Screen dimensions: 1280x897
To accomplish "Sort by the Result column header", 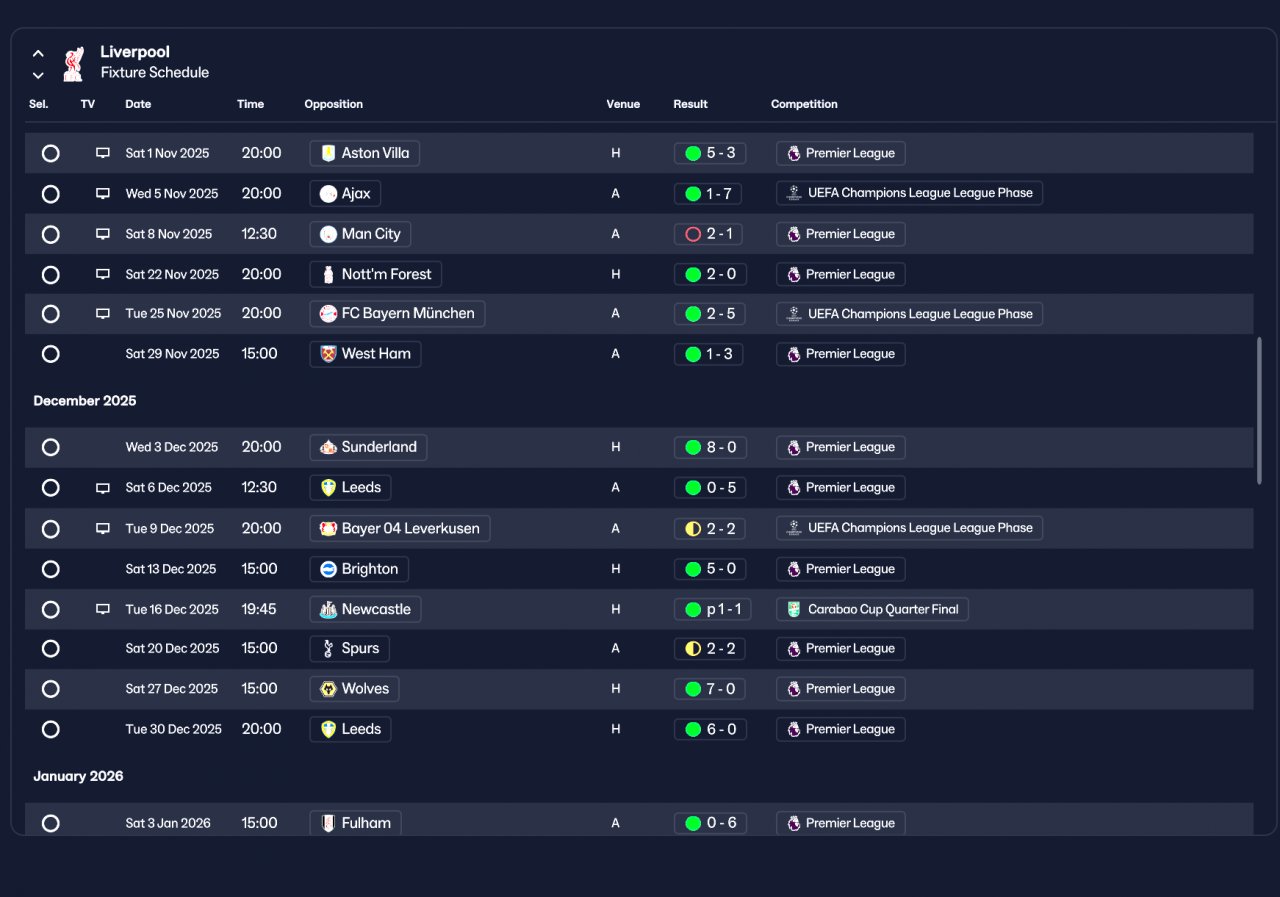I will [x=690, y=104].
